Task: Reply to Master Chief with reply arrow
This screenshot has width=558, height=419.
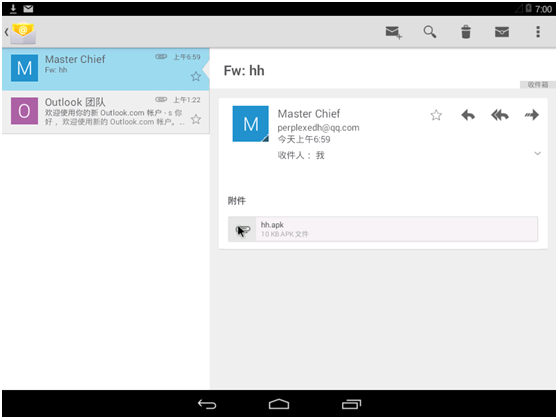Action: [468, 115]
